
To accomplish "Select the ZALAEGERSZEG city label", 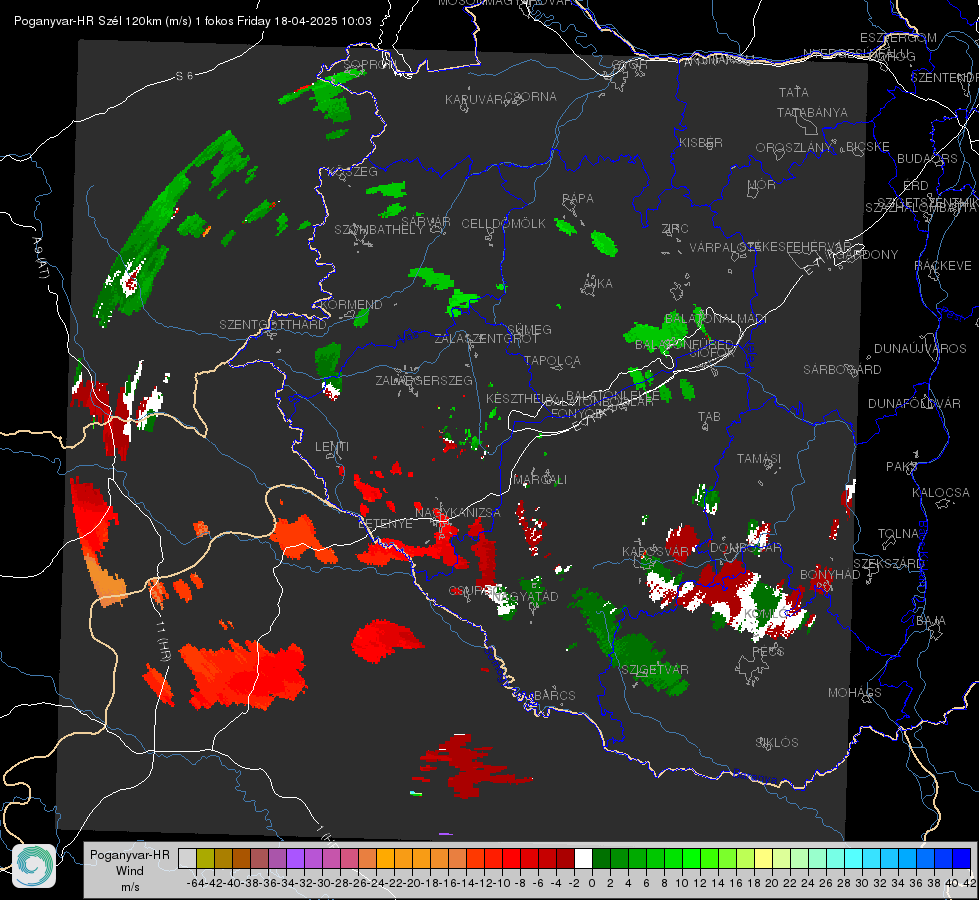I will point(424,380).
